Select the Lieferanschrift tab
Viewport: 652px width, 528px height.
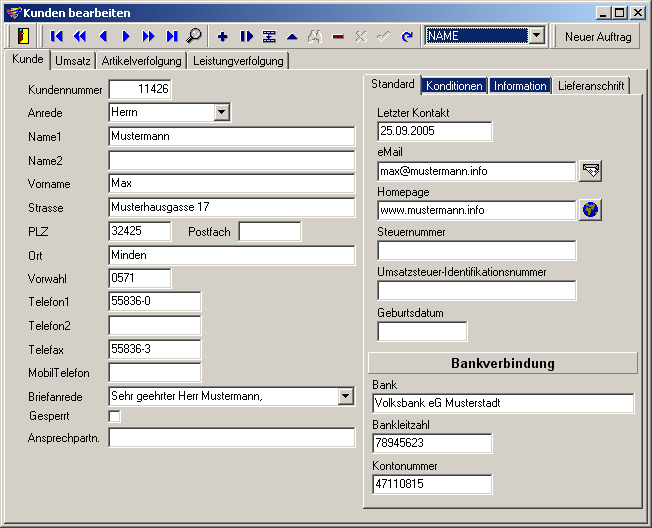pyautogui.click(x=591, y=86)
